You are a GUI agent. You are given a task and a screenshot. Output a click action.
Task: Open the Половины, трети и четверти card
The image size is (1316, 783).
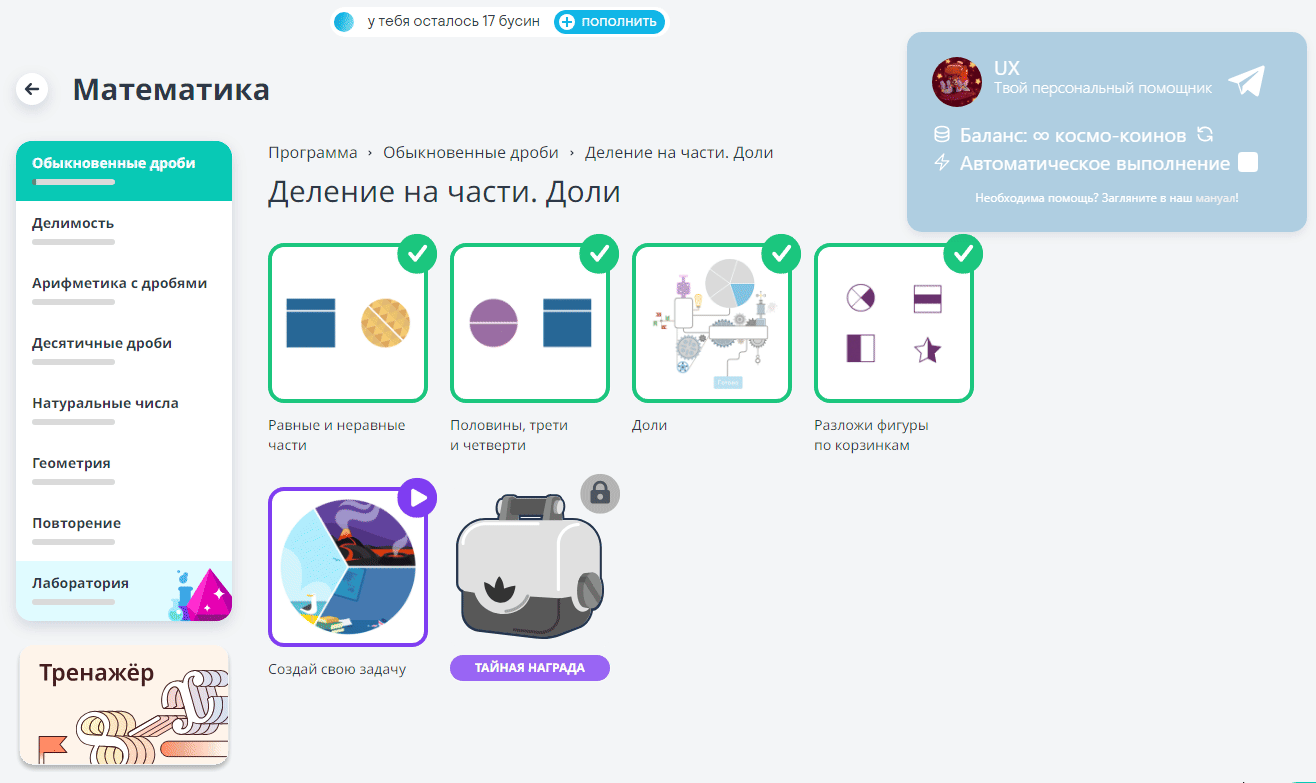coord(529,322)
